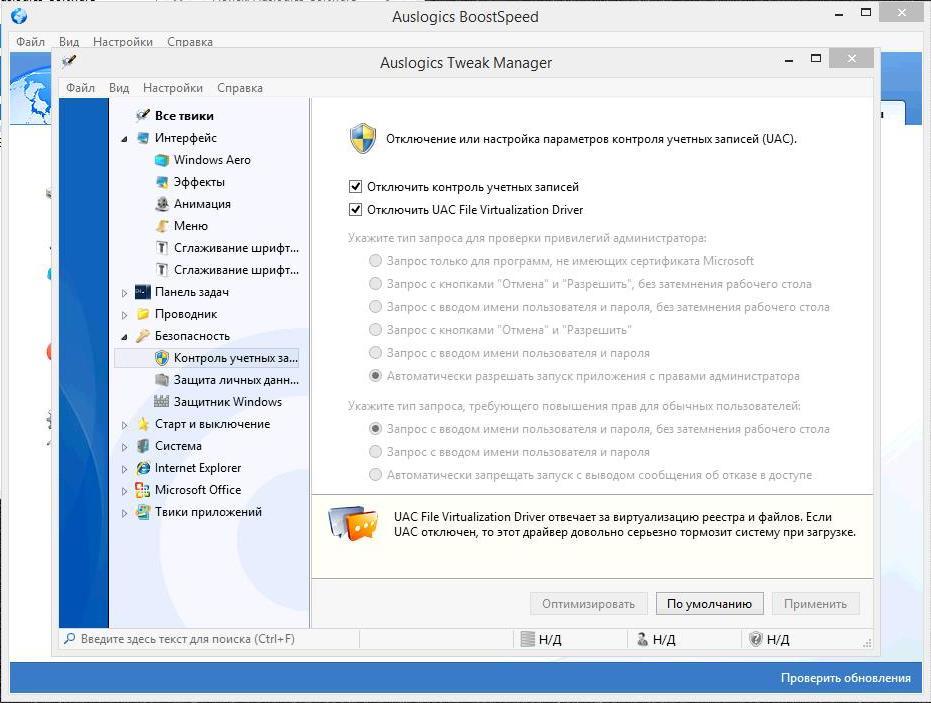Select Автоматически разрешать запуск приложения radio
This screenshot has height=703, width=931.
coord(375,375)
